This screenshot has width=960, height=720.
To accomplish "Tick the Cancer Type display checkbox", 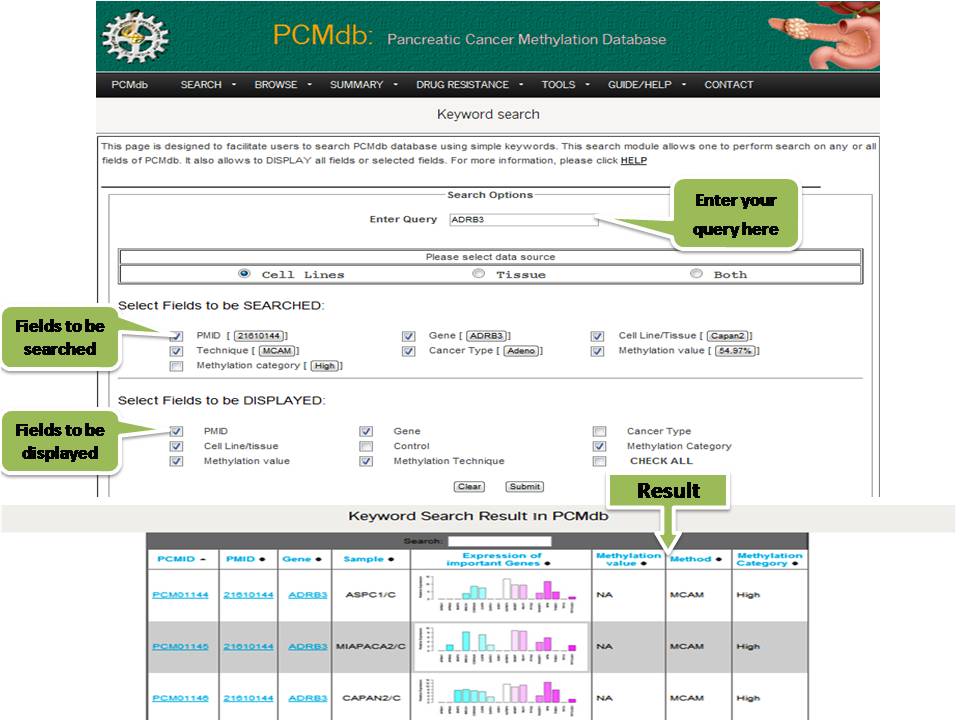I will tap(599, 432).
